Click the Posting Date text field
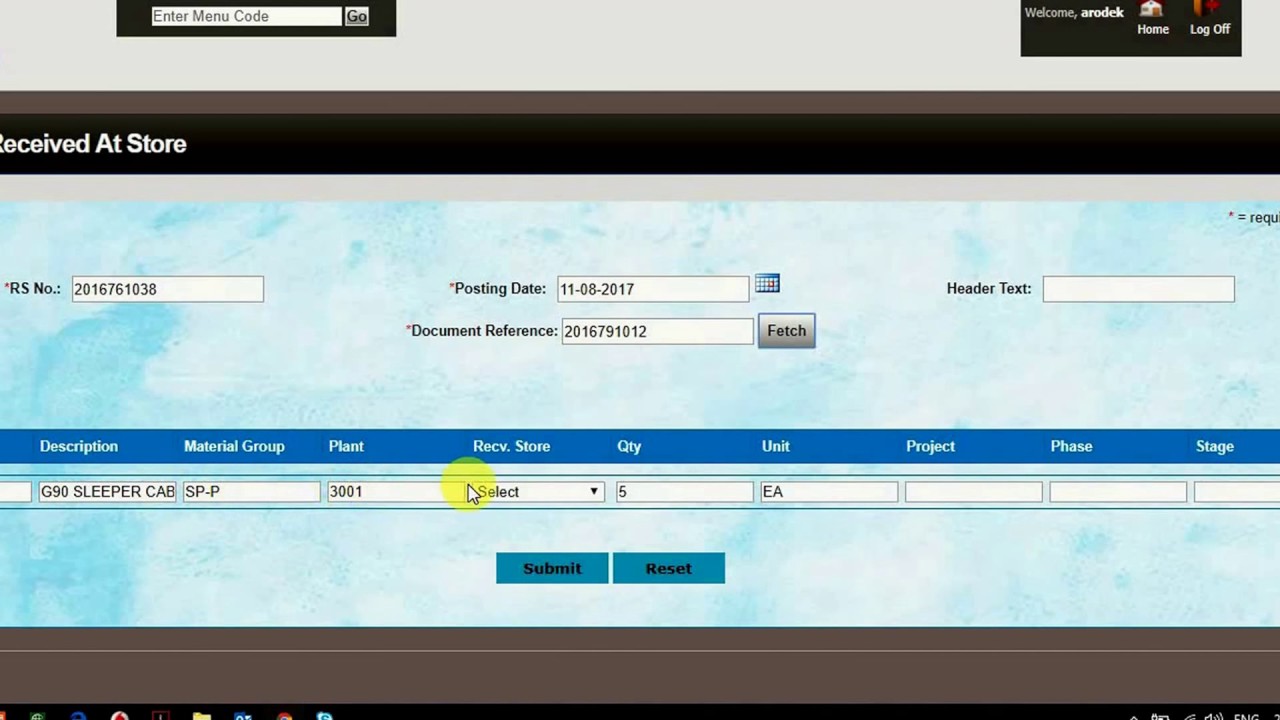This screenshot has width=1280, height=720. tap(652, 289)
